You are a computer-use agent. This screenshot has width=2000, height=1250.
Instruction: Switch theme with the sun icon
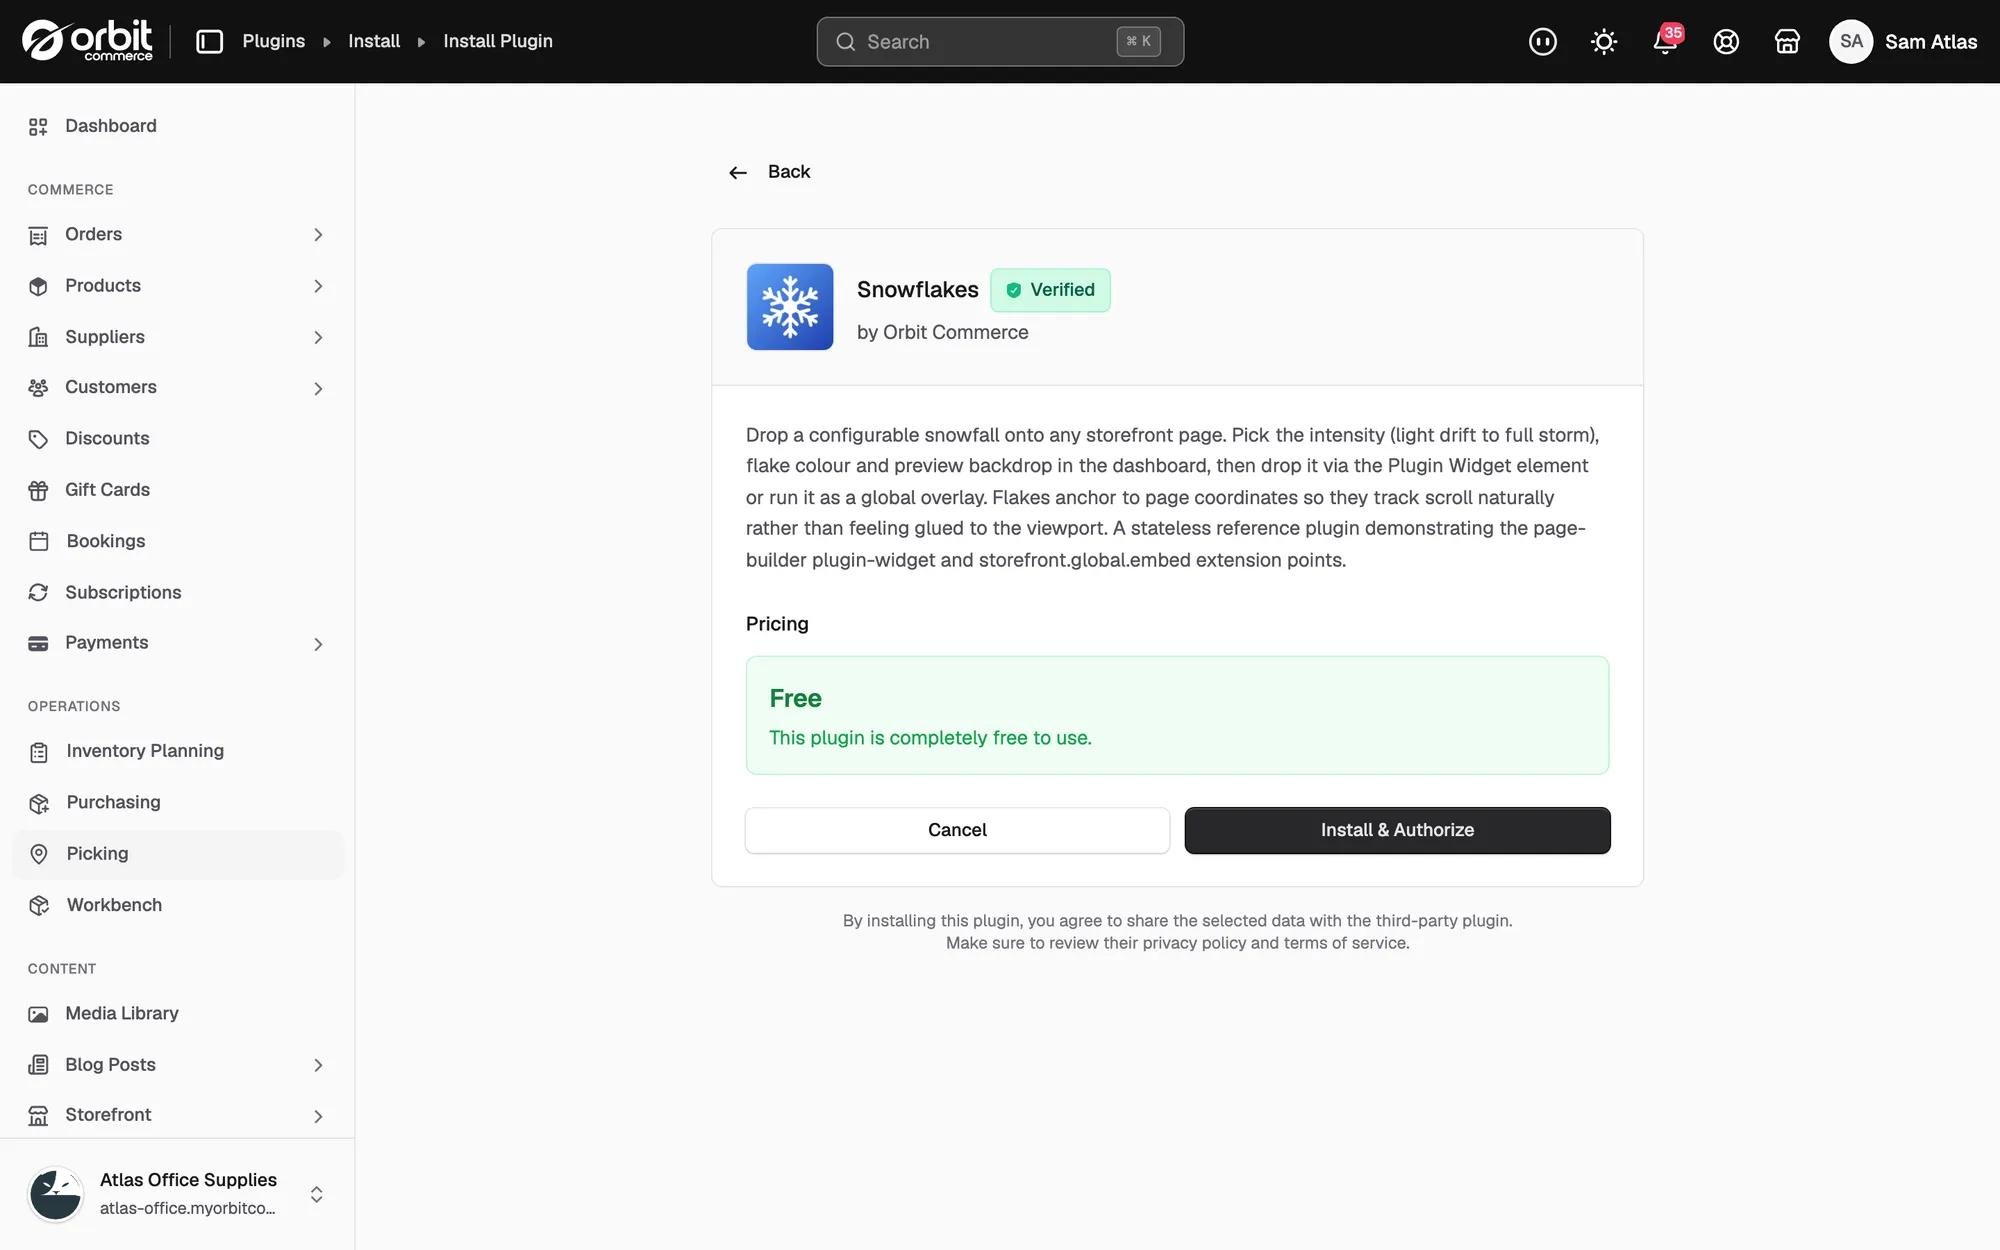tap(1604, 41)
